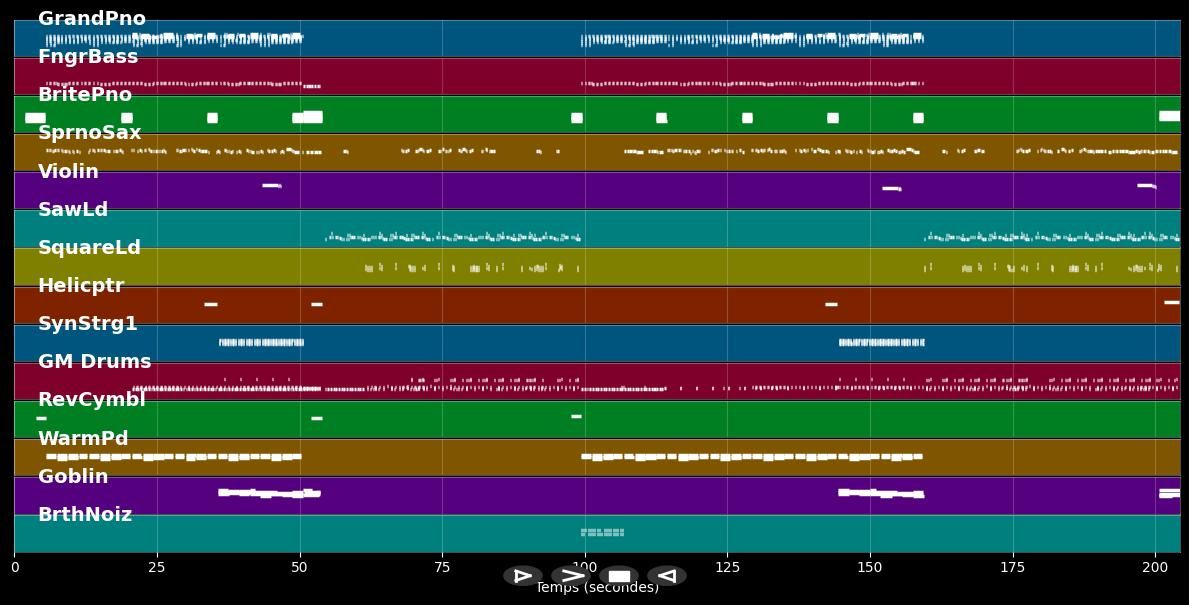Pick the SquareLd track label
Image resolution: width=1189 pixels, height=605 pixels.
pyautogui.click(x=89, y=248)
